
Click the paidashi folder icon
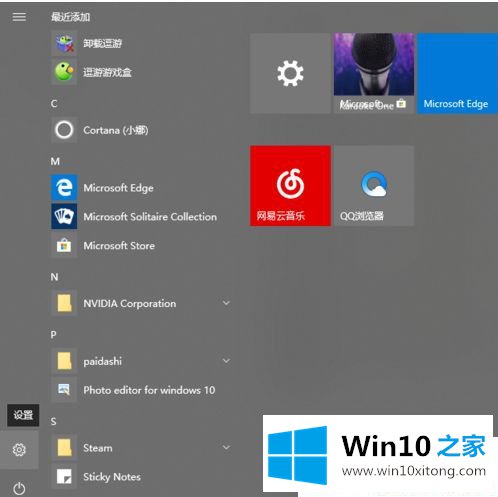tap(64, 361)
